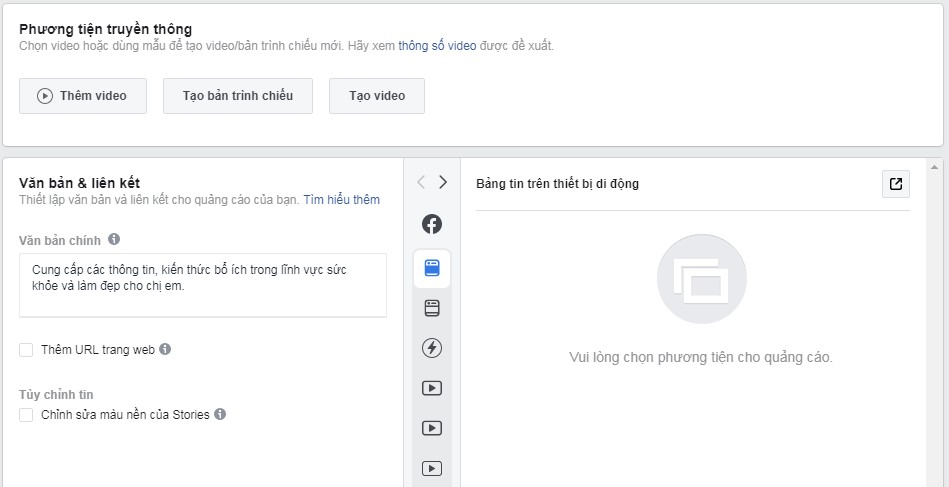Click the info icon next to Thêm URL trang web
Viewport: 949px width, 487px height.
165,349
